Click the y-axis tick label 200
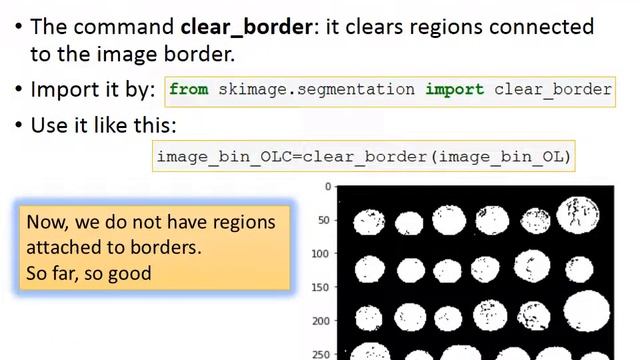 click(x=321, y=321)
